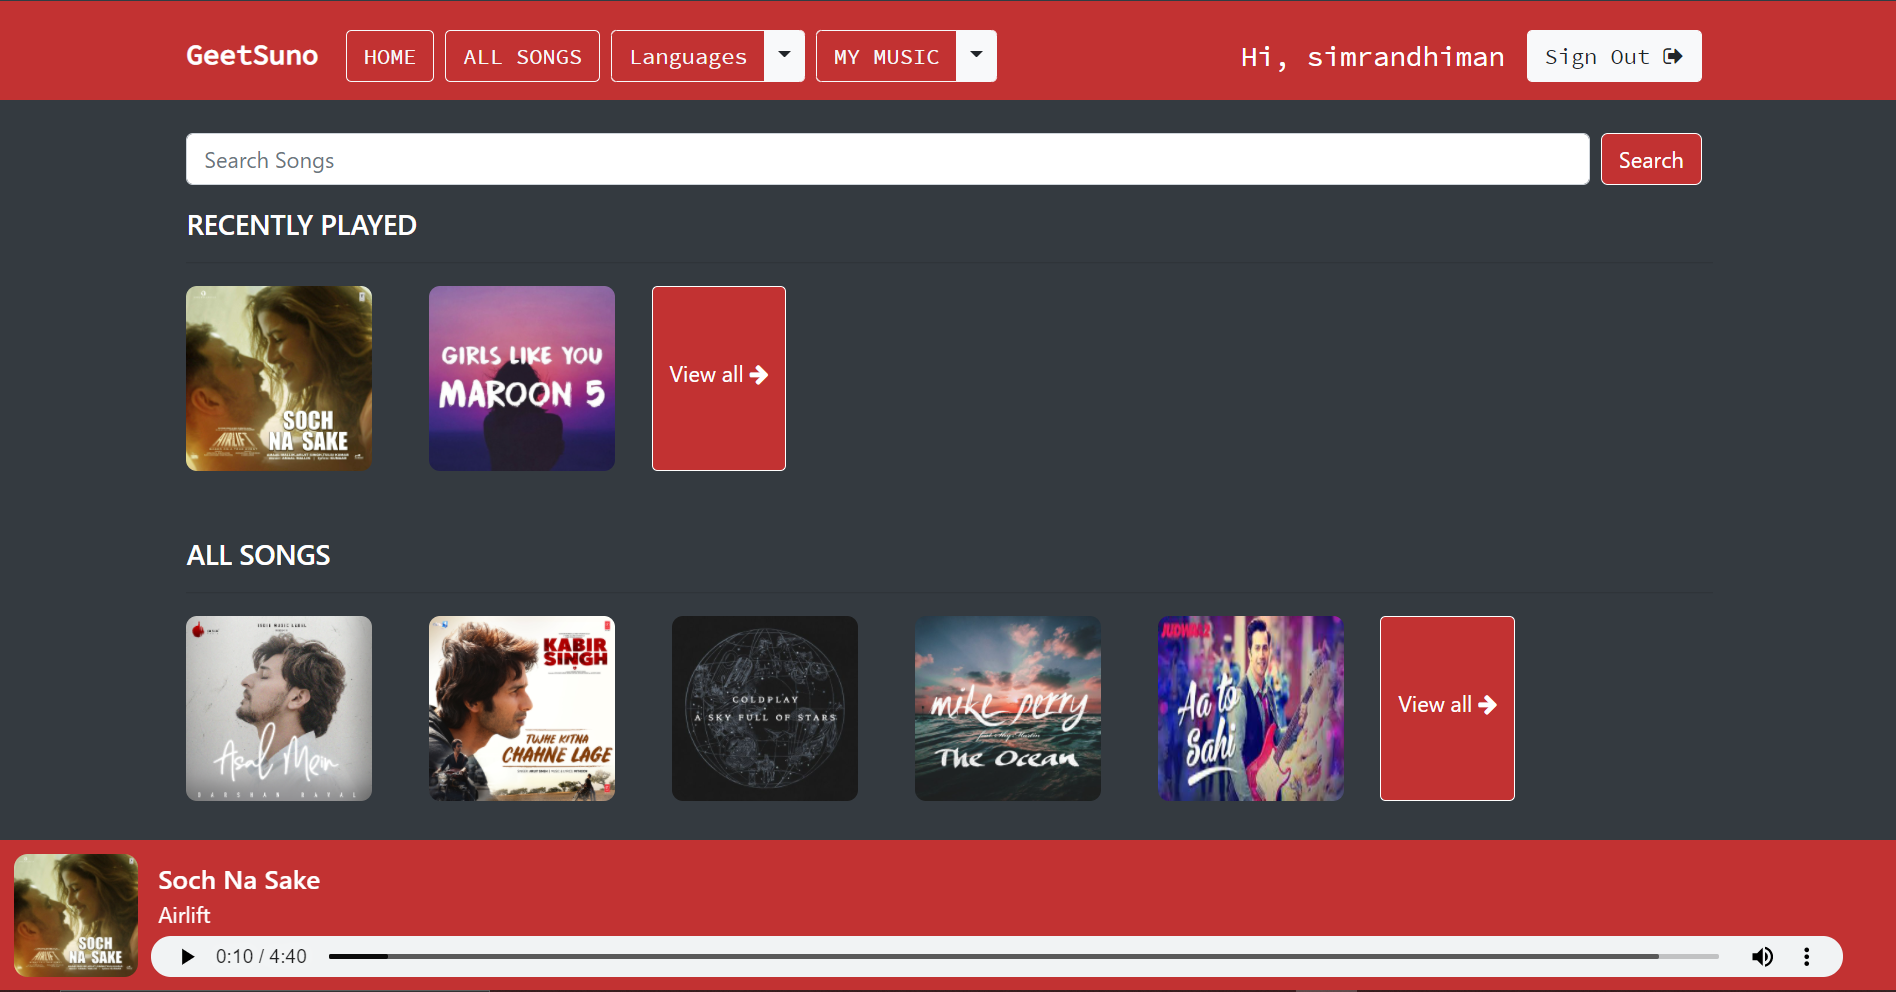Screen dimensions: 1896x992
Task: Open the audio player more options menu
Action: pyautogui.click(x=1806, y=957)
